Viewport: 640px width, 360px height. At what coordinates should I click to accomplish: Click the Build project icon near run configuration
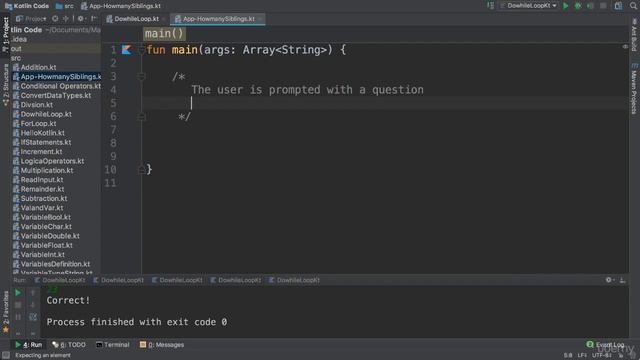pos(490,6)
